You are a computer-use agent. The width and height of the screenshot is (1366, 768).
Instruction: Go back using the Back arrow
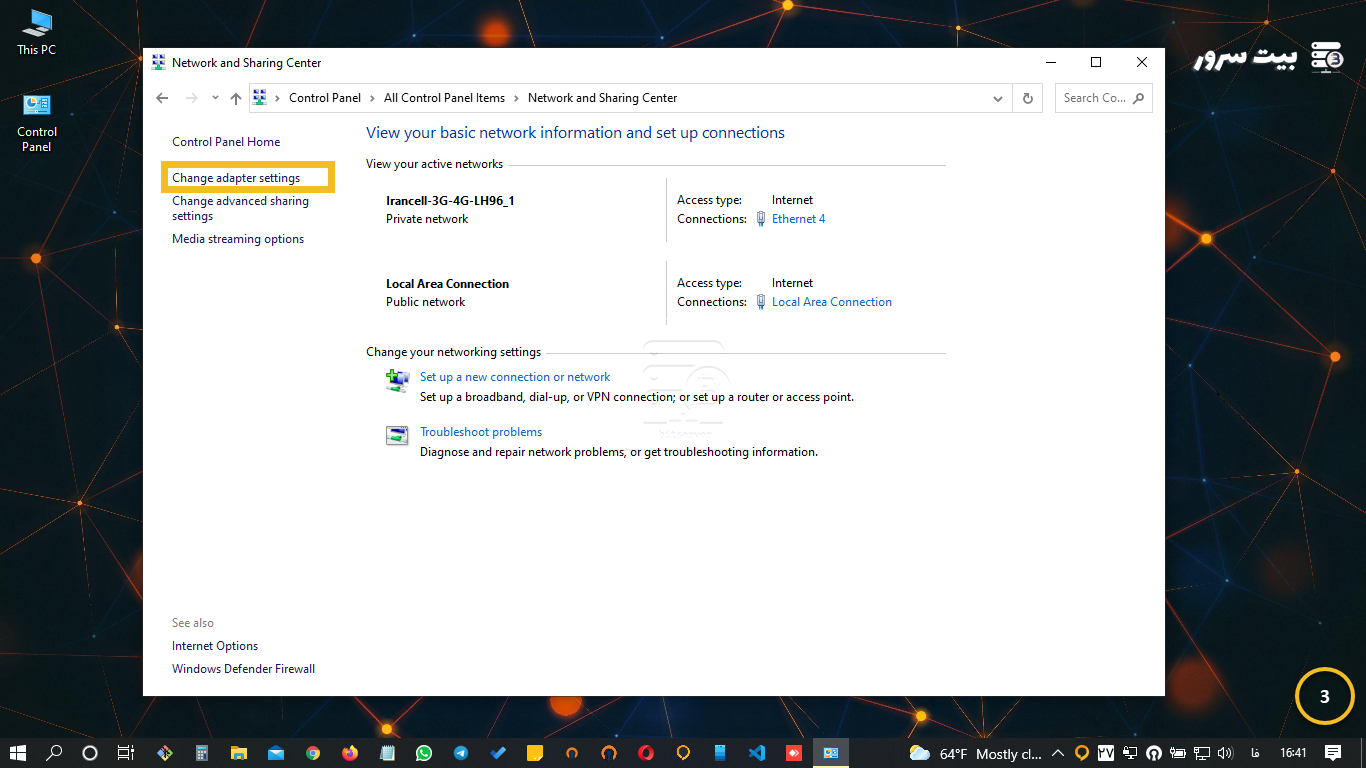pyautogui.click(x=162, y=98)
